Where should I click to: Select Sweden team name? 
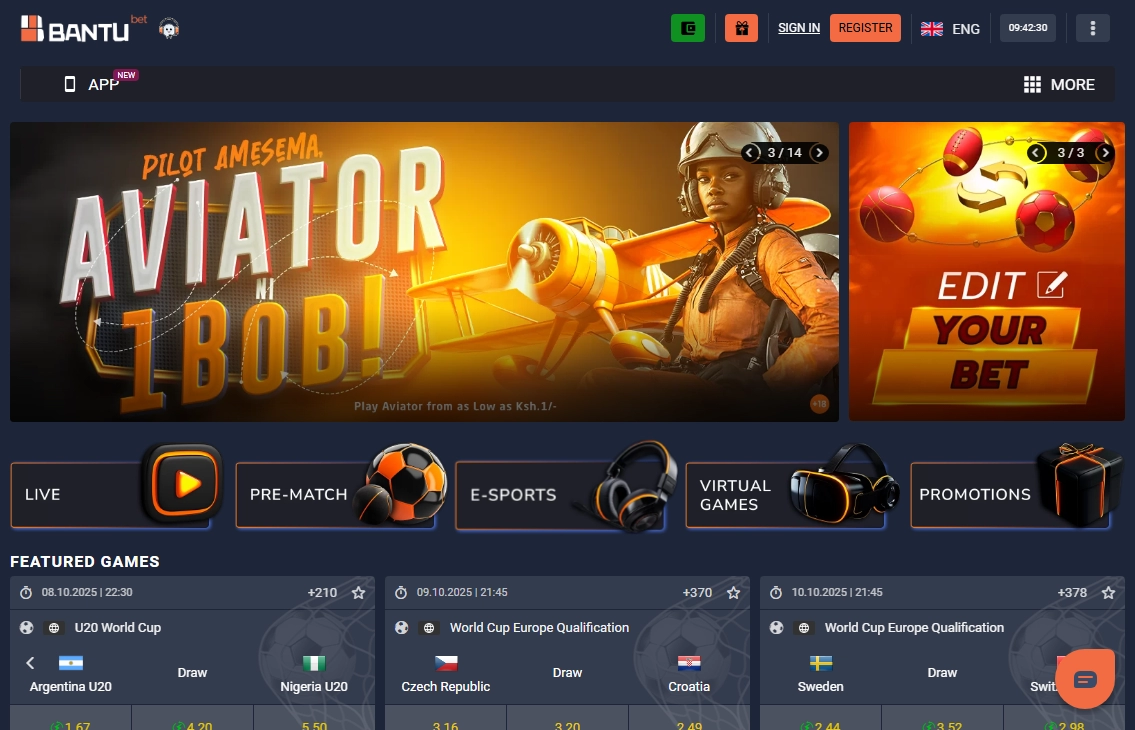[x=820, y=687]
